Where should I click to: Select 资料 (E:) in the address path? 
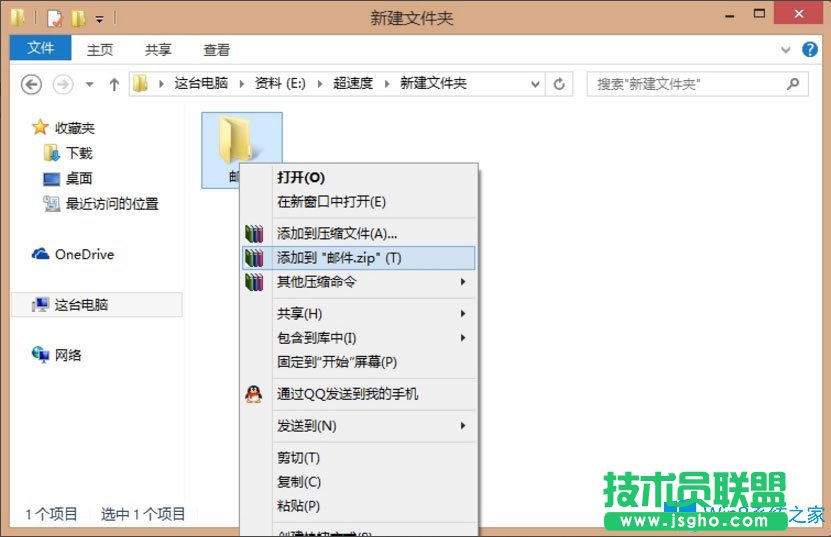click(x=280, y=83)
